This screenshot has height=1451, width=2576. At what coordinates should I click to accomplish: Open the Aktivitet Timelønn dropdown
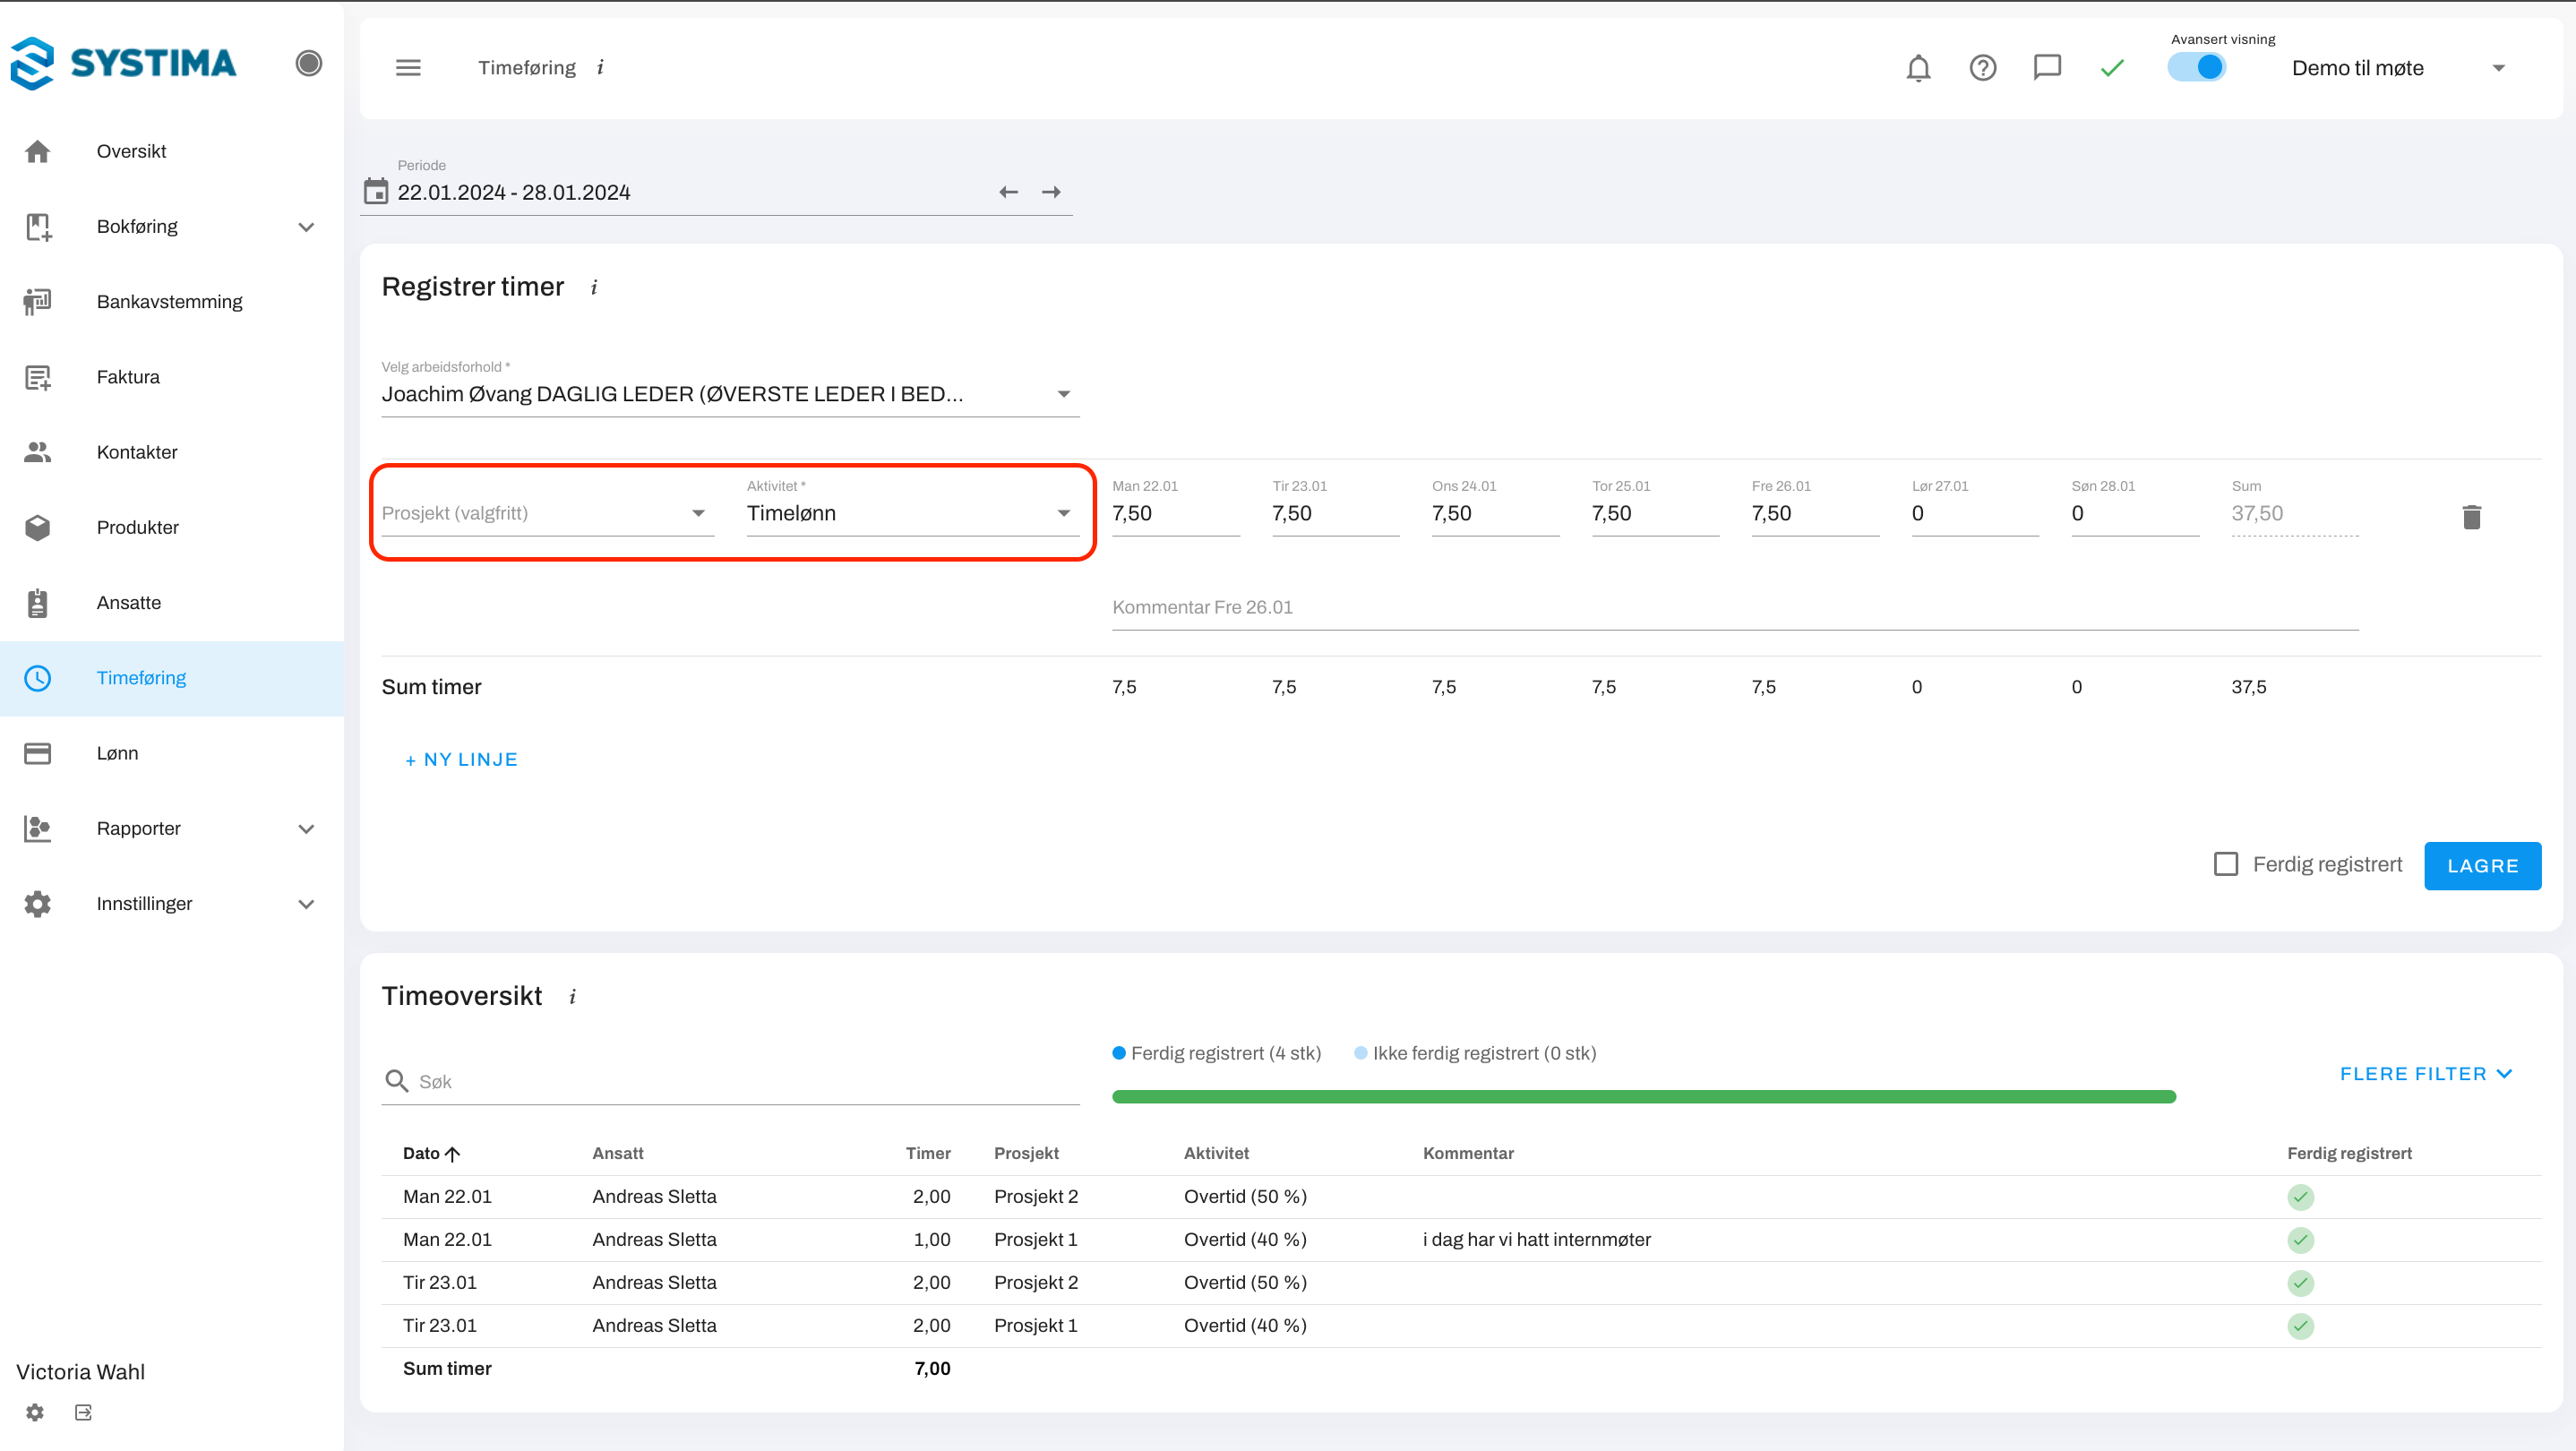click(x=912, y=513)
